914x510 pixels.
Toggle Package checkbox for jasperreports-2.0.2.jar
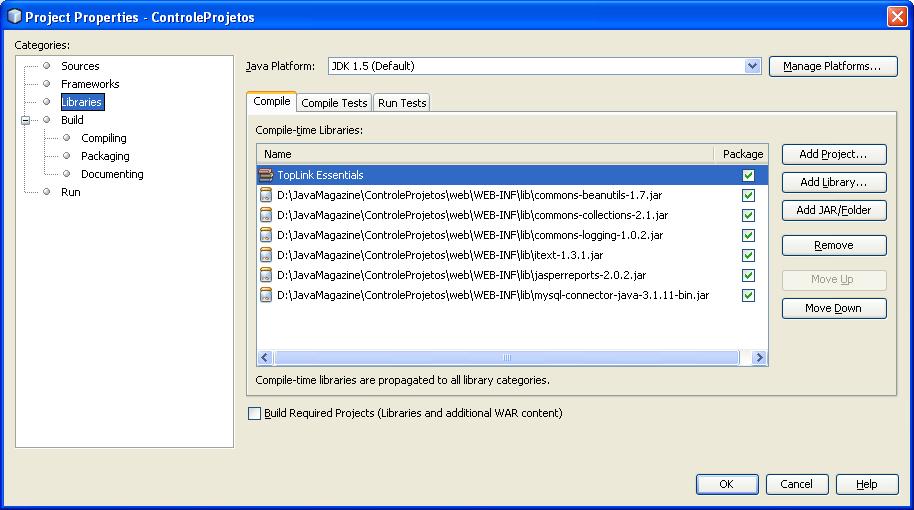click(x=748, y=275)
